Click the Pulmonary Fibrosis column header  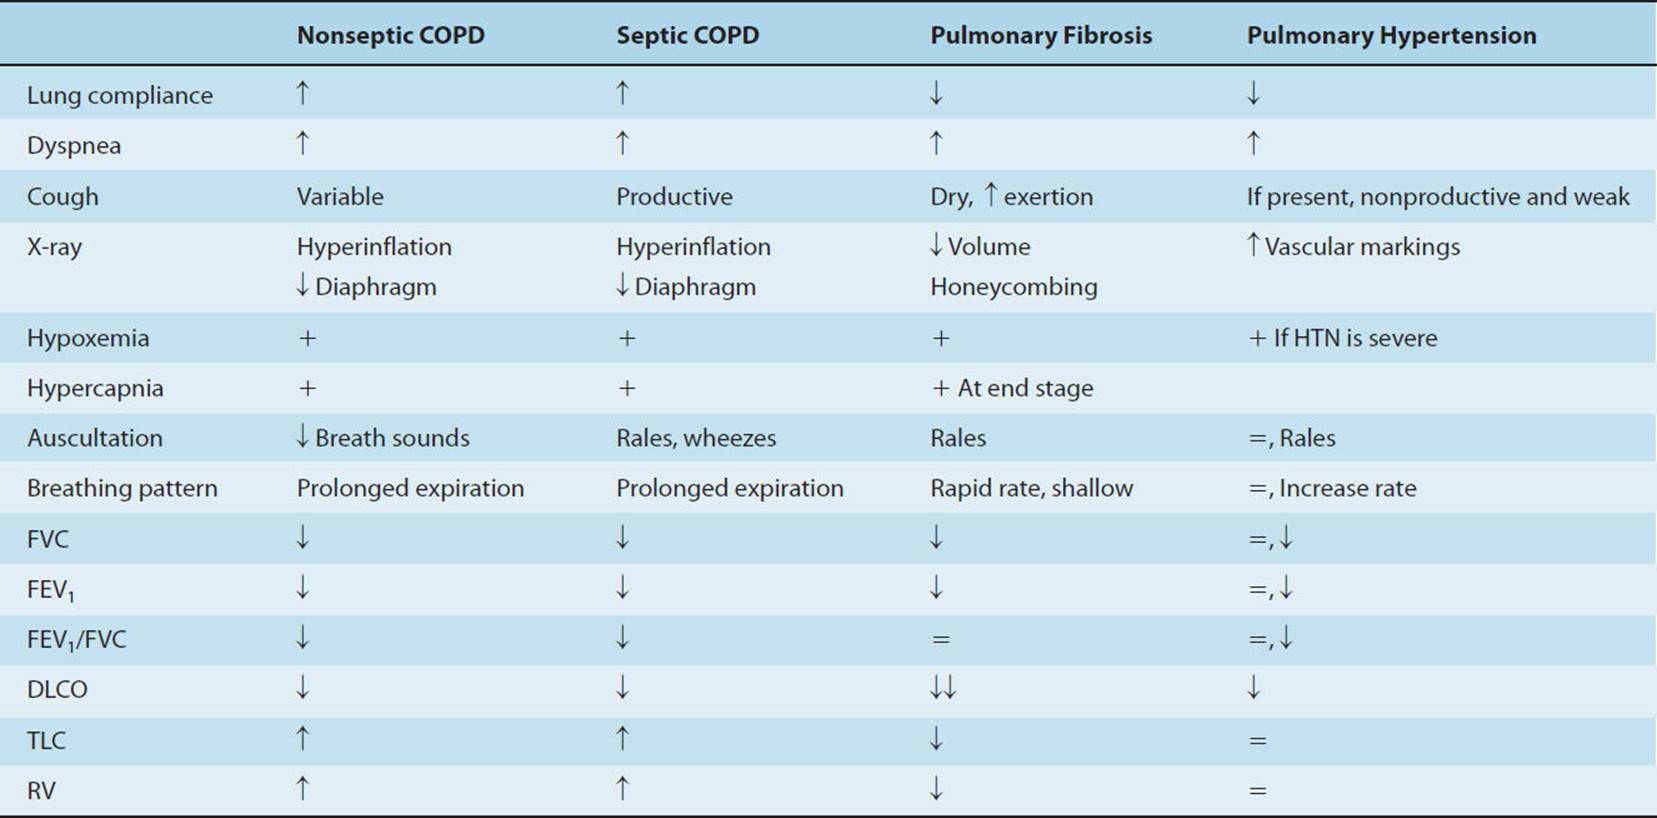pos(1041,36)
